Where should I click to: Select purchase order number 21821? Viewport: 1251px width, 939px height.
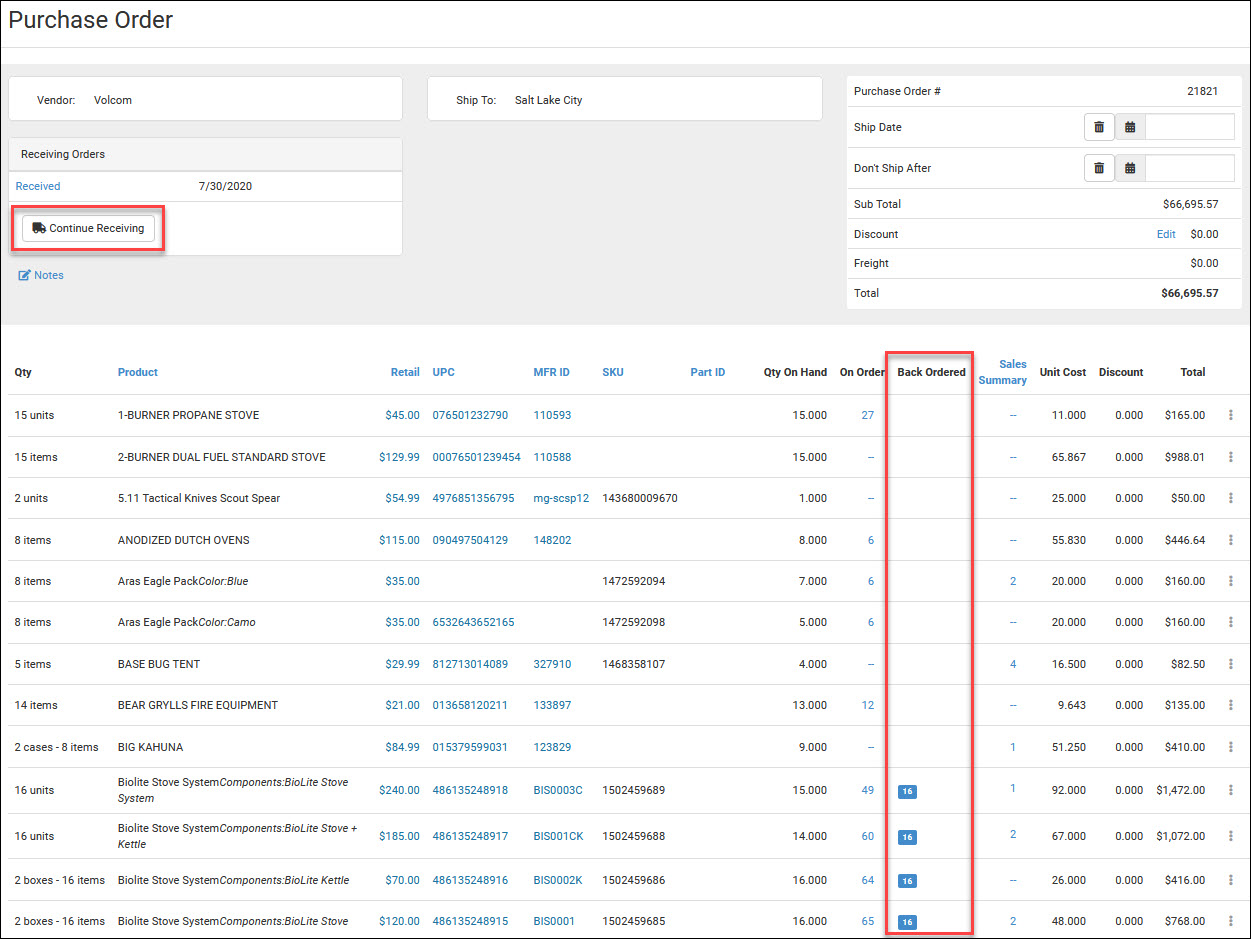click(1203, 91)
